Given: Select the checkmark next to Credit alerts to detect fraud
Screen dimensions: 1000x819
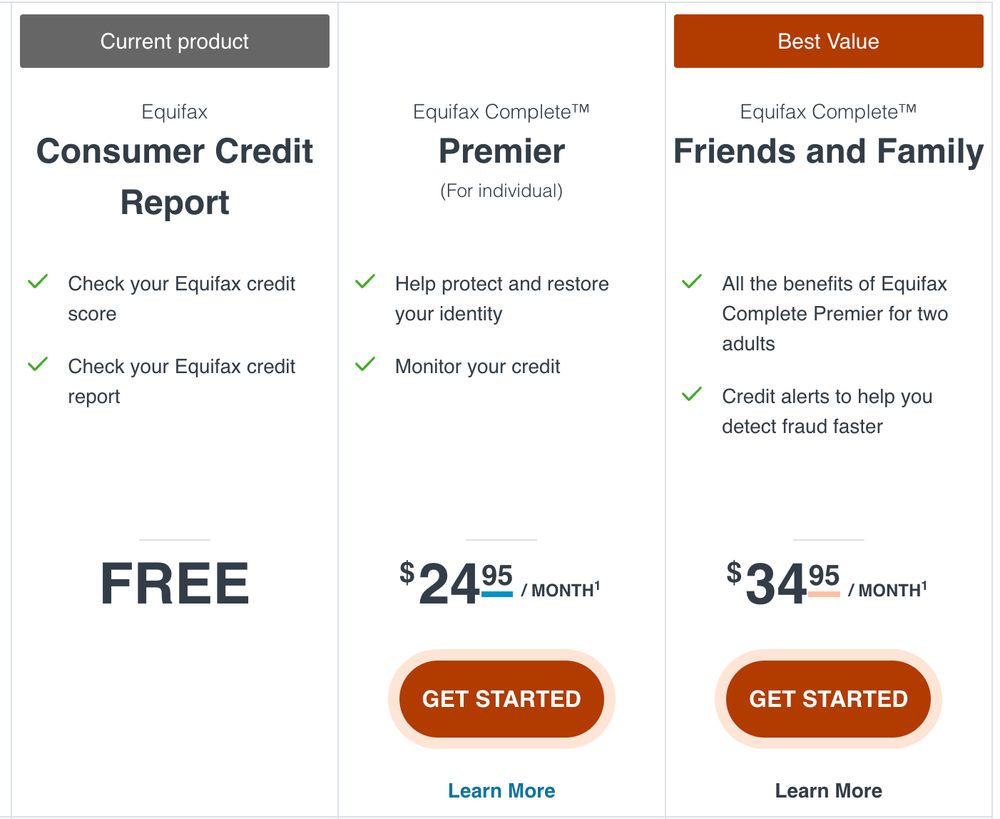Looking at the screenshot, I should click(691, 396).
